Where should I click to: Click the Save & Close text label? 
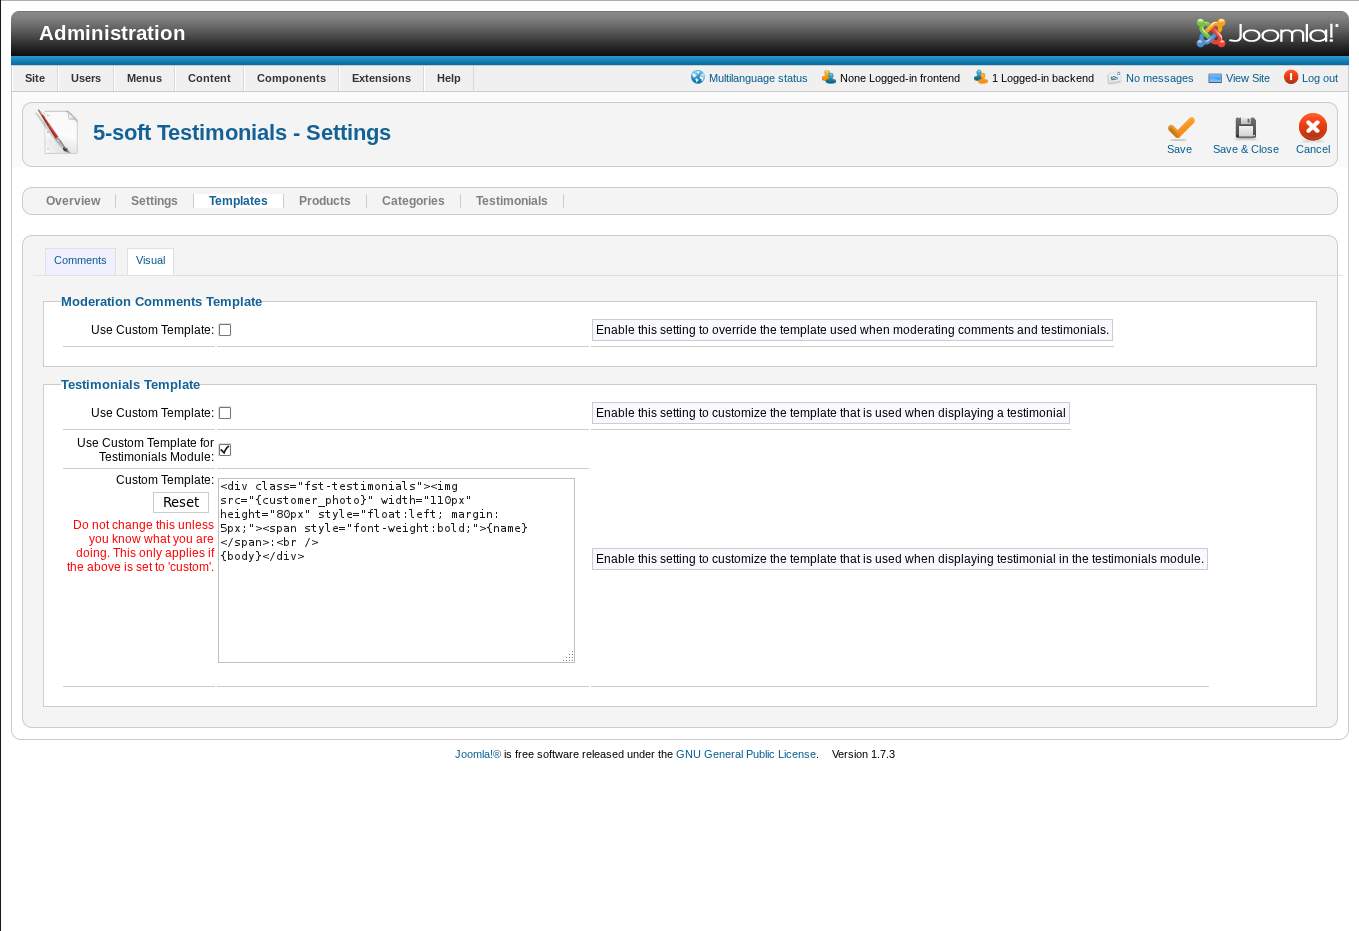point(1245,149)
